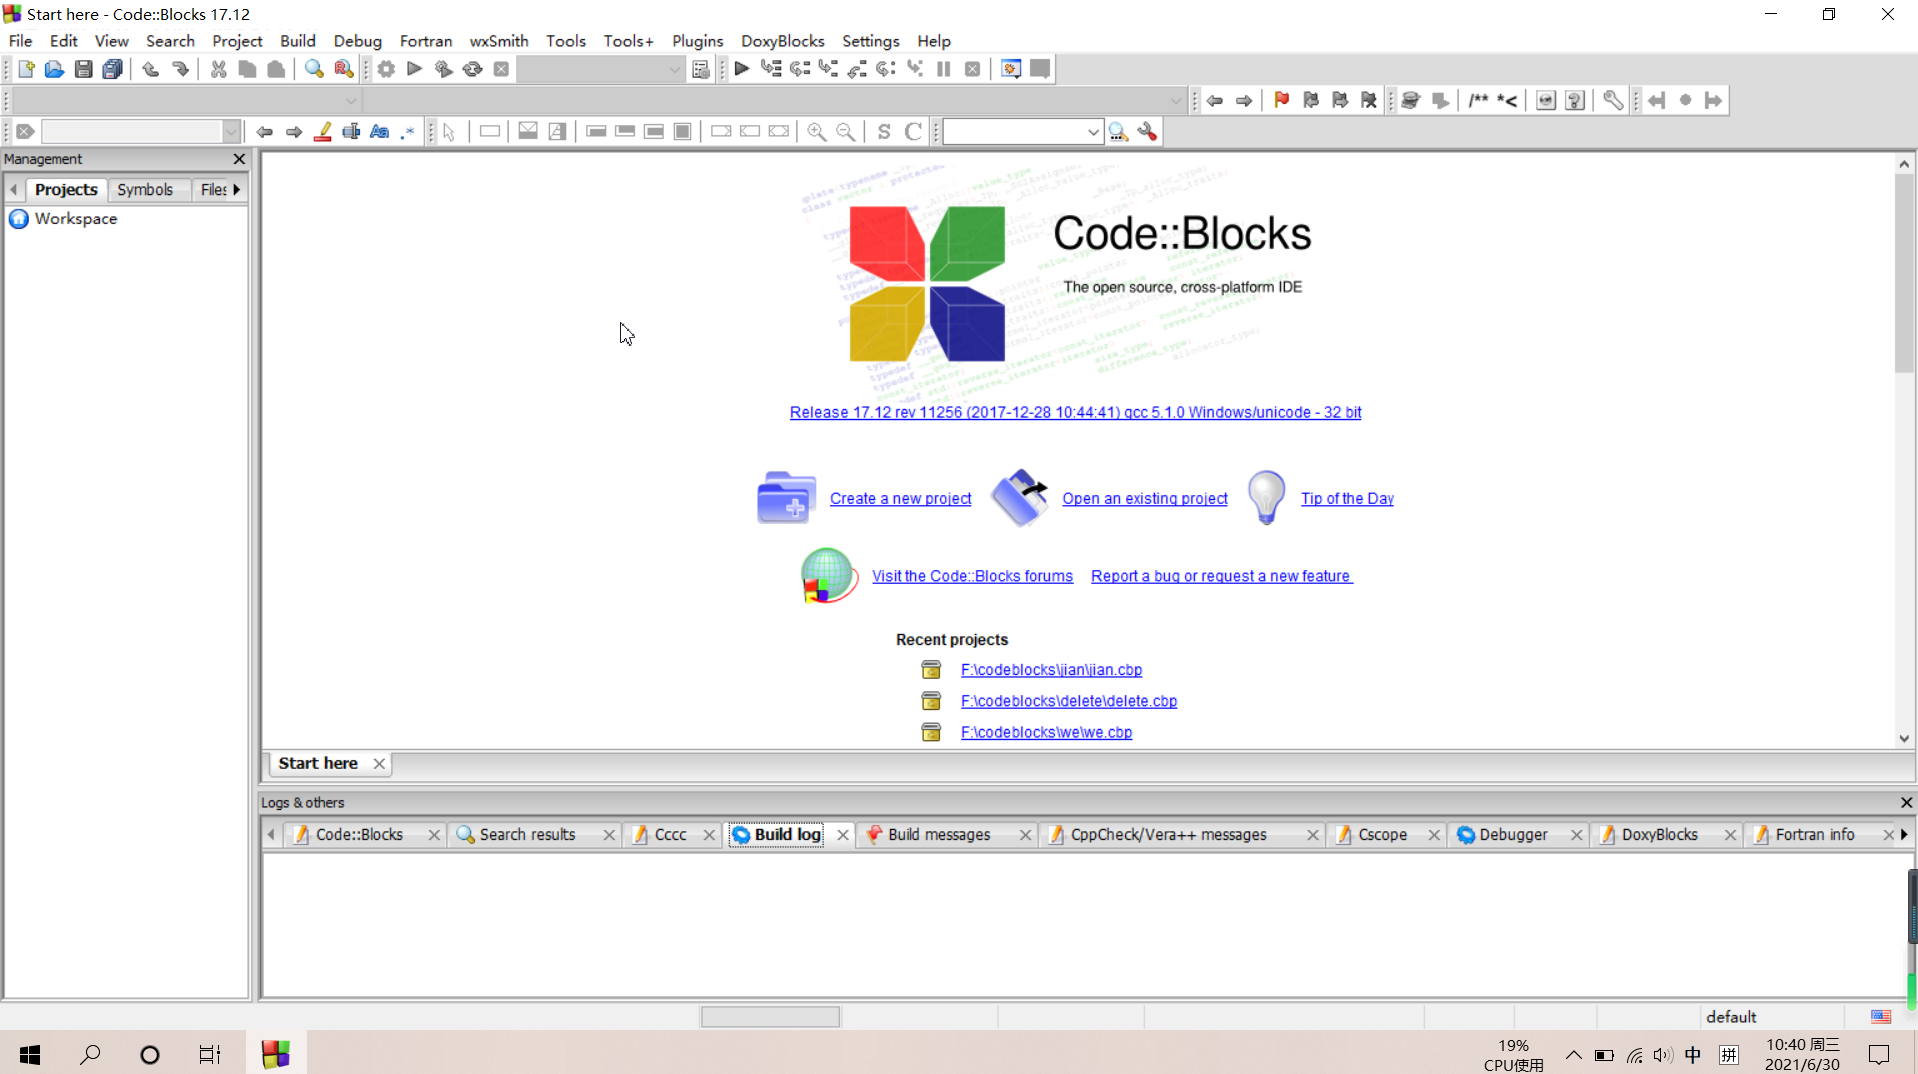The image size is (1918, 1074).
Task: Click the Clear all bookmarks icon
Action: (1369, 100)
